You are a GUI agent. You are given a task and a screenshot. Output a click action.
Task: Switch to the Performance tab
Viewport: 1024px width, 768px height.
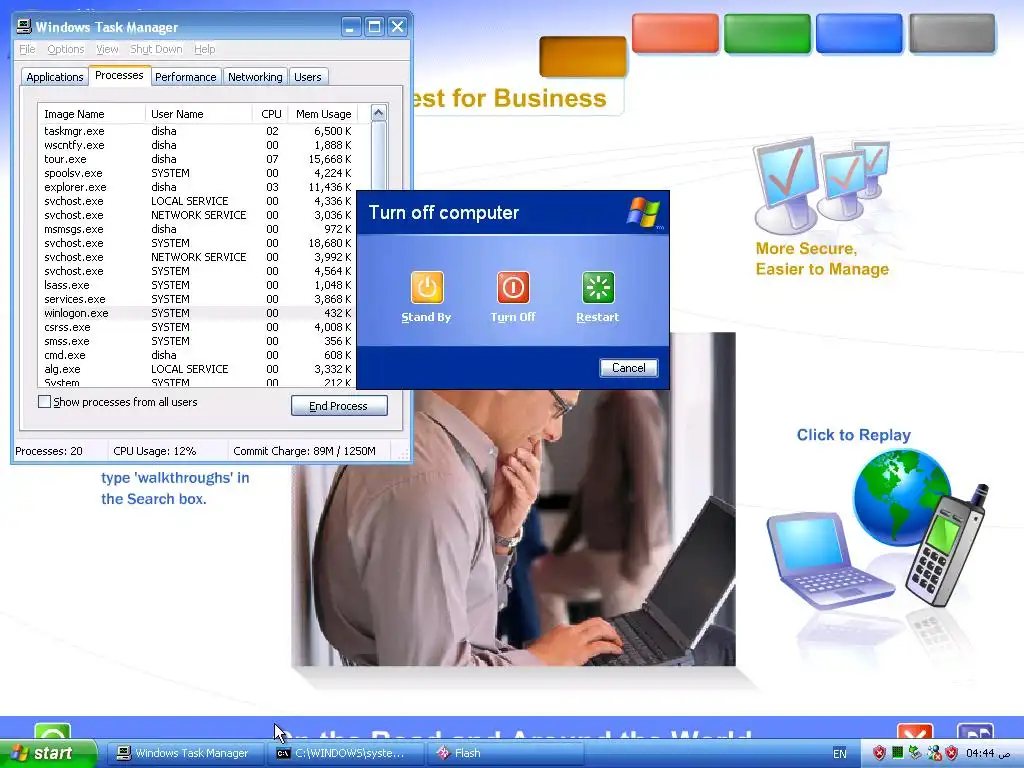(185, 77)
